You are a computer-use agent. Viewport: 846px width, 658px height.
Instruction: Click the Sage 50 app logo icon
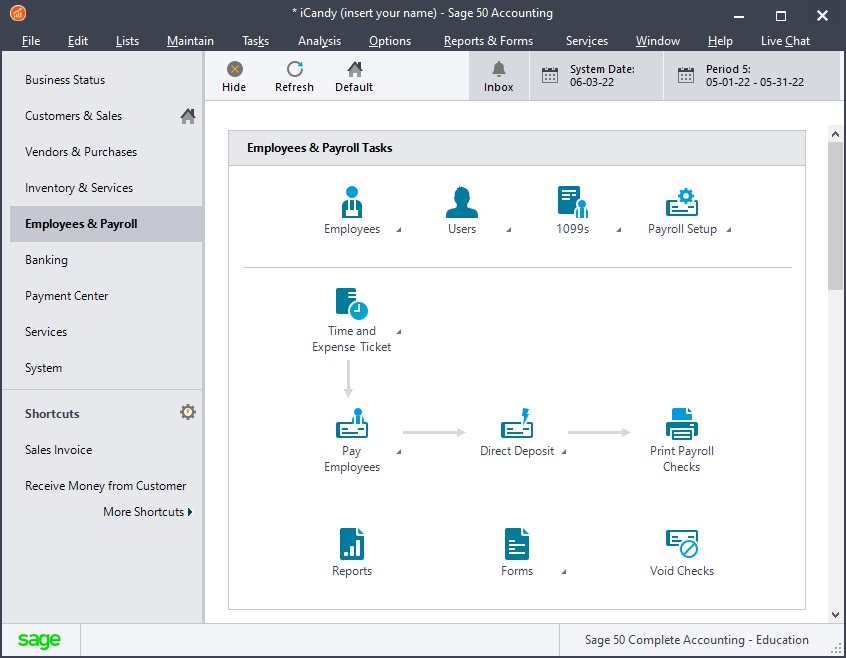18,13
